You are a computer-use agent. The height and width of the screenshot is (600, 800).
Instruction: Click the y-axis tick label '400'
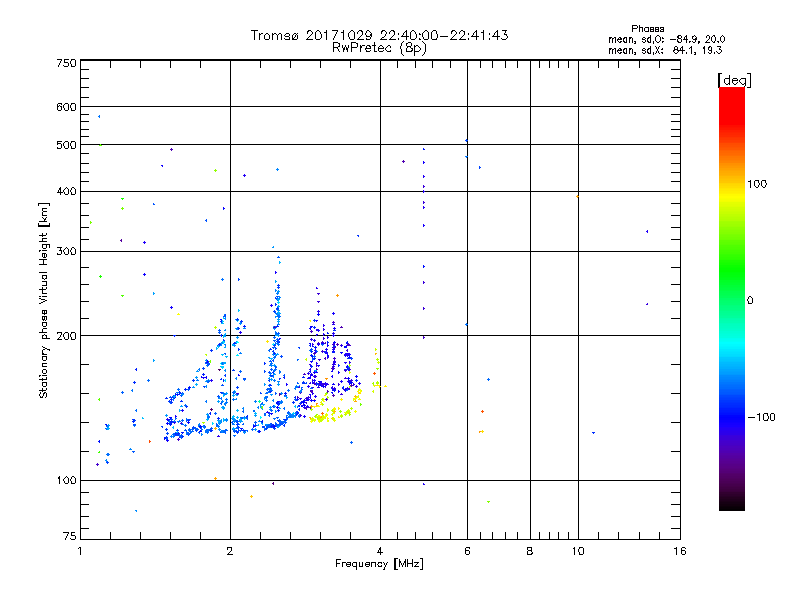coord(66,191)
